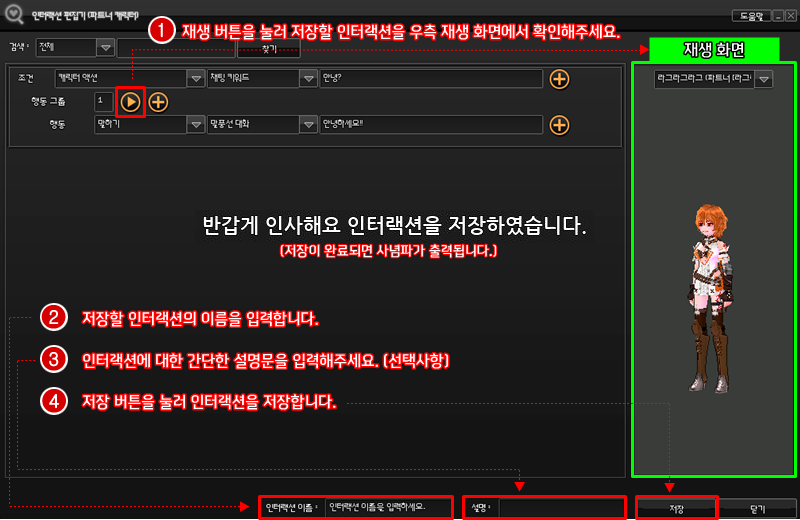Click the plus icon next to play button
The image size is (800, 520).
[158, 101]
